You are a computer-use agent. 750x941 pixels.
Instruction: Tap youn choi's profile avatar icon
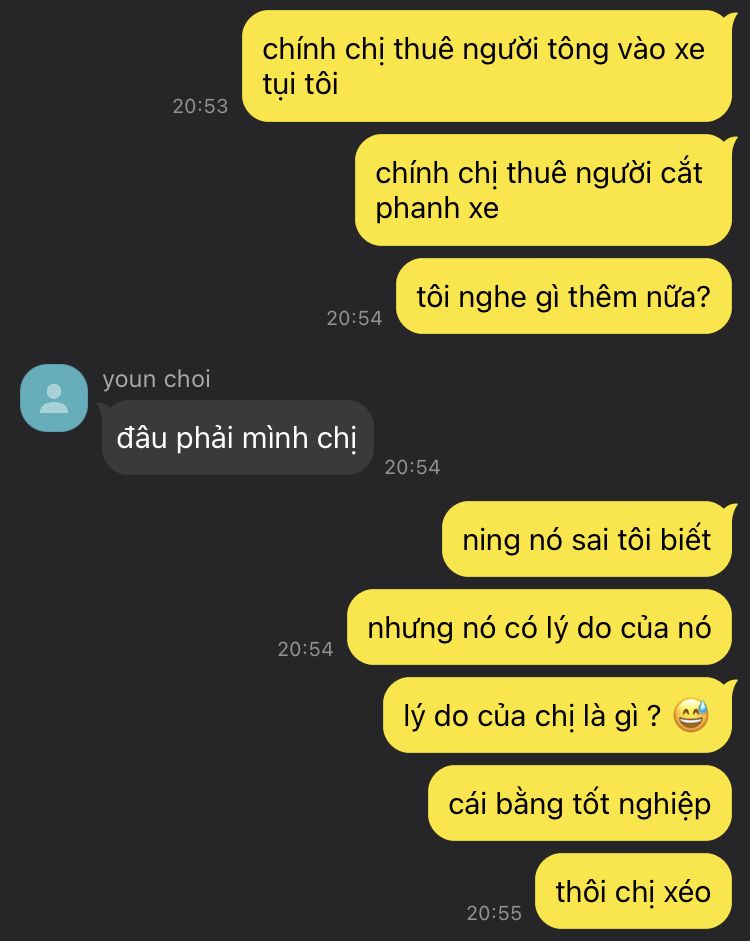pos(54,398)
